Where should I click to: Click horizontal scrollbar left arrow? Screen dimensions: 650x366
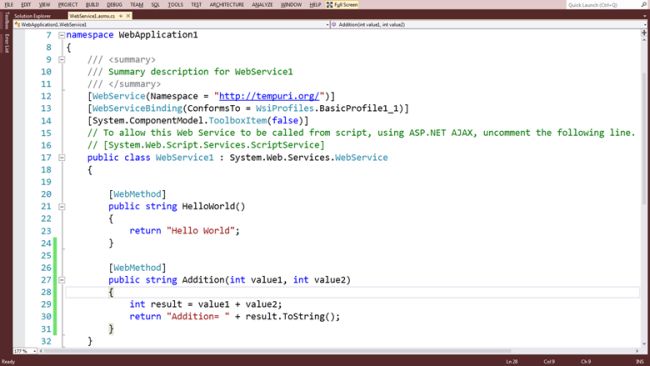point(40,351)
